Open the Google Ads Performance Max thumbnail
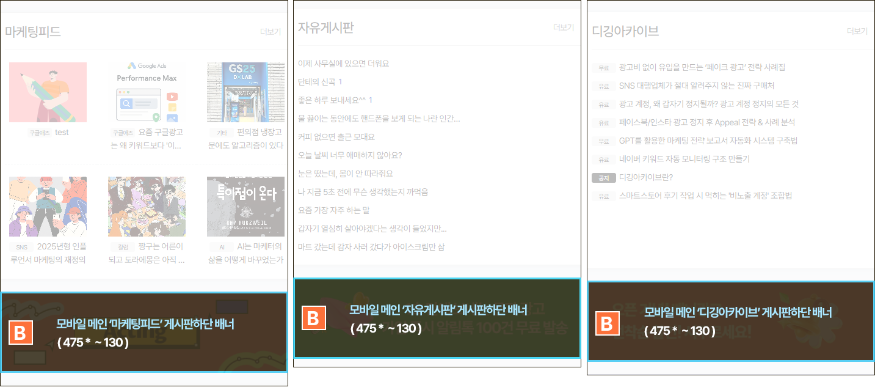 coord(147,92)
